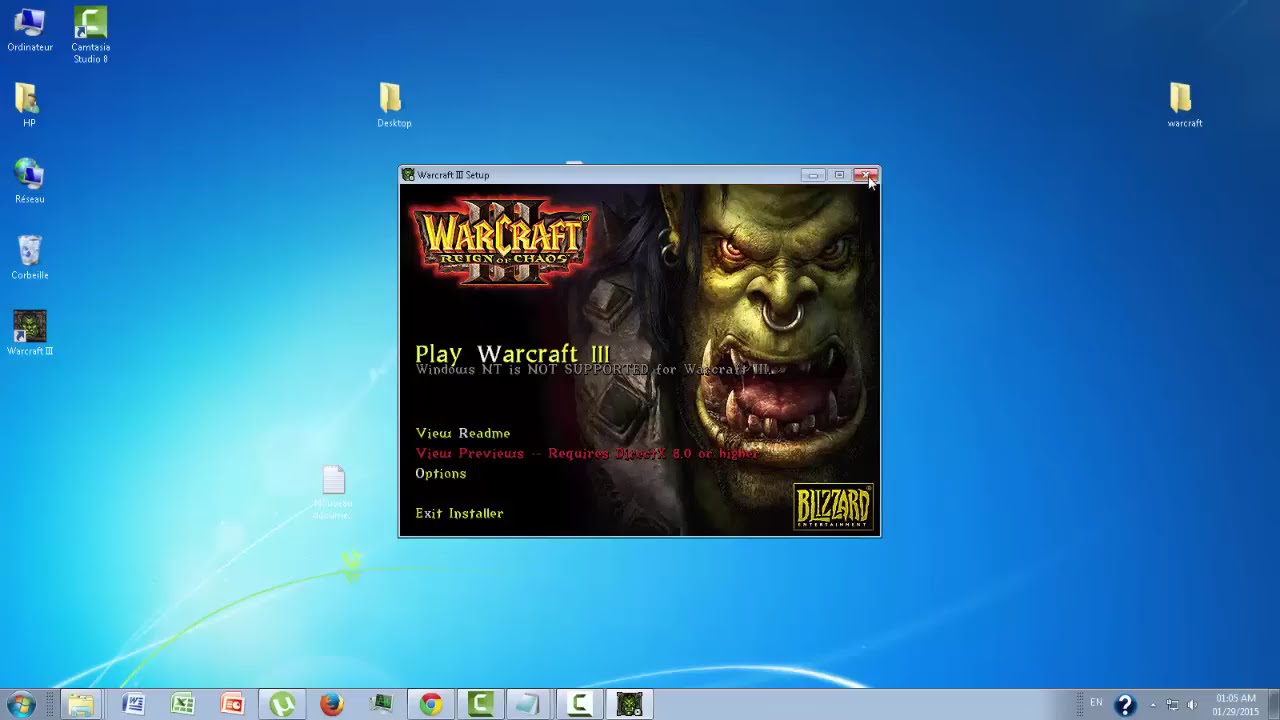Select the Réseau desktop icon
Screen dimensions: 1280x720
tap(30, 181)
